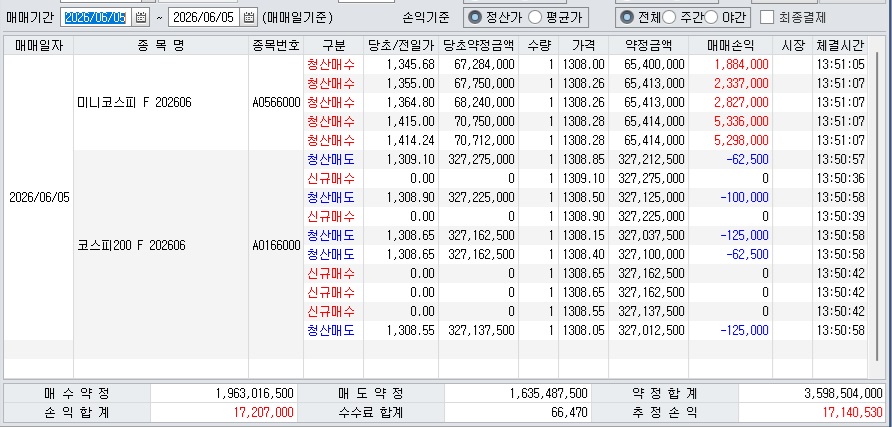Click the 시장 column header
Image resolution: width=892 pixels, height=427 pixels.
point(791,45)
